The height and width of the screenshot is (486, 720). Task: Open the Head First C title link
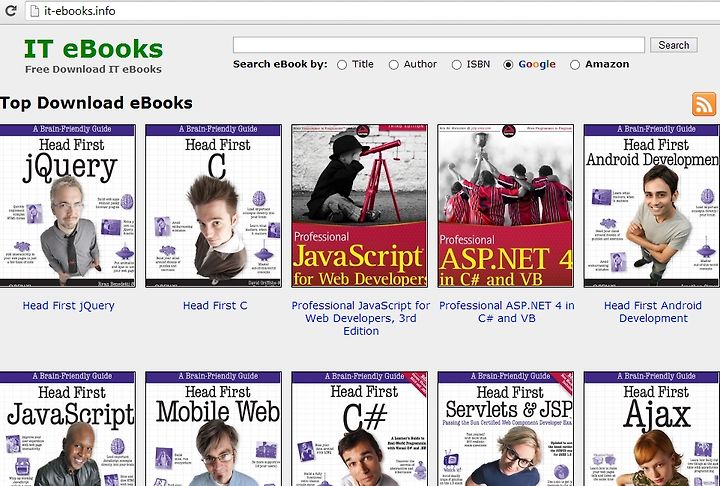[215, 305]
